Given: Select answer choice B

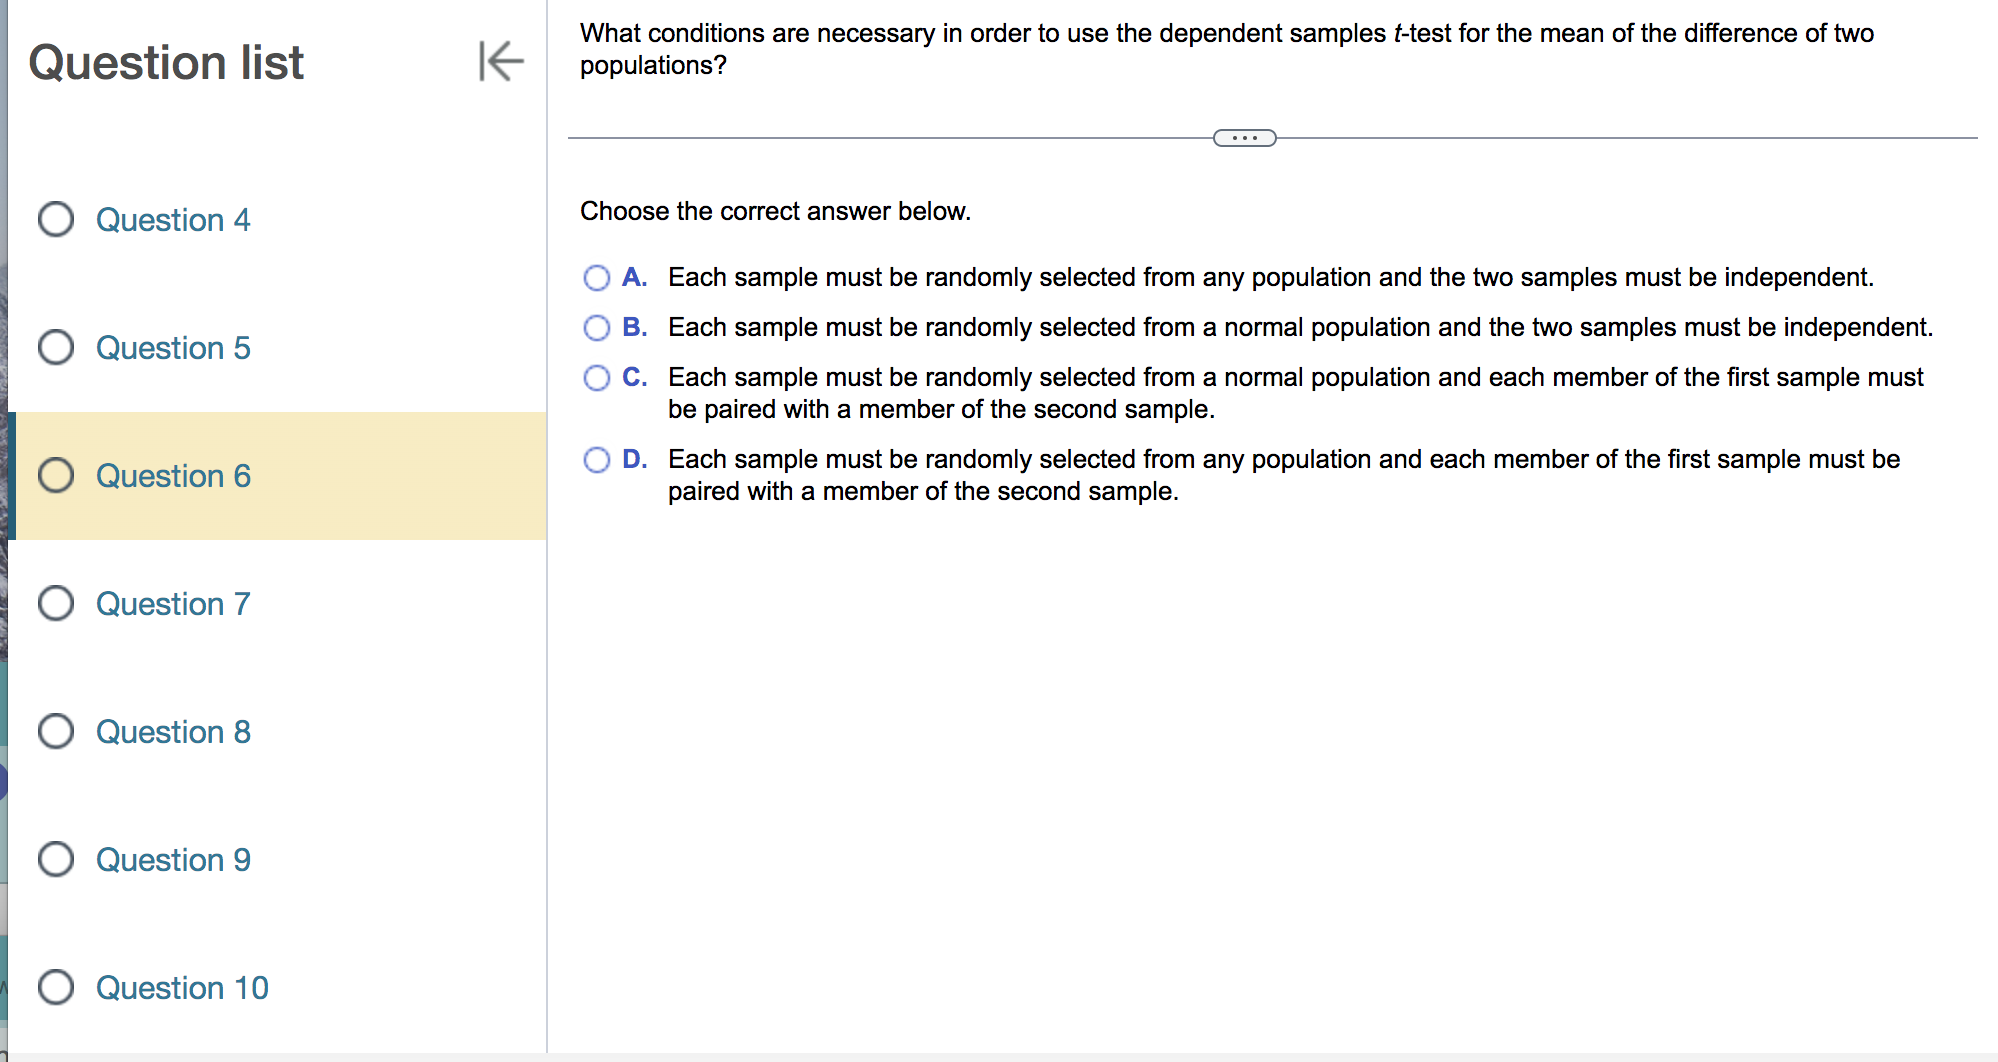Looking at the screenshot, I should point(597,327).
